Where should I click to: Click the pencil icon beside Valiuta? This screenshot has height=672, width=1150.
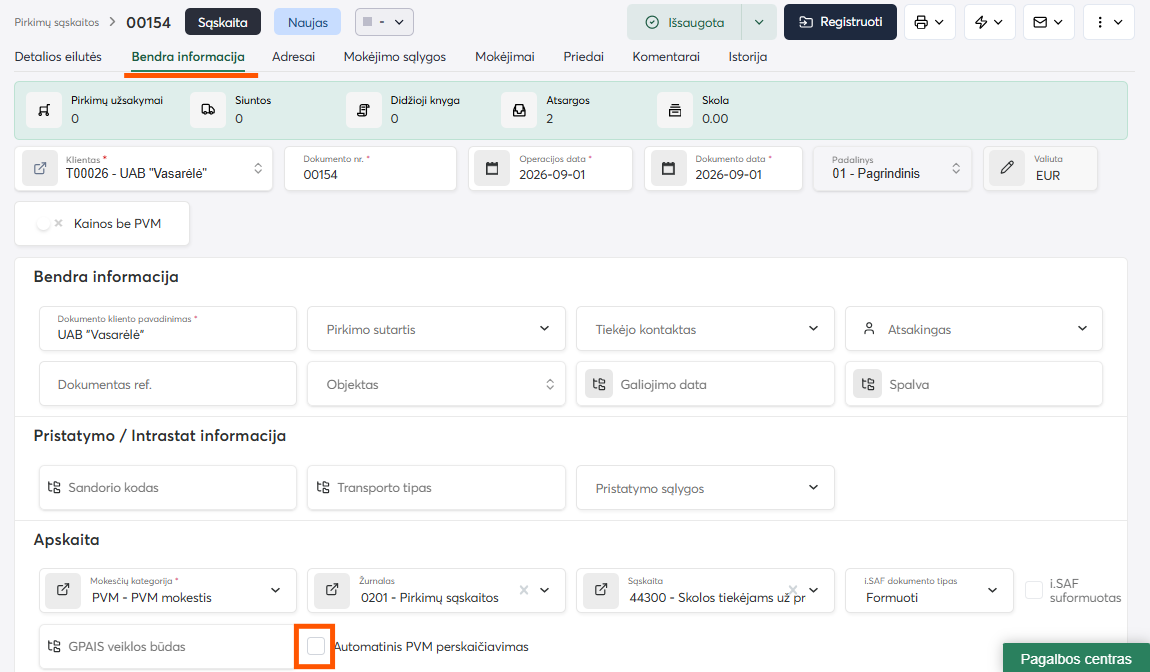1007,169
